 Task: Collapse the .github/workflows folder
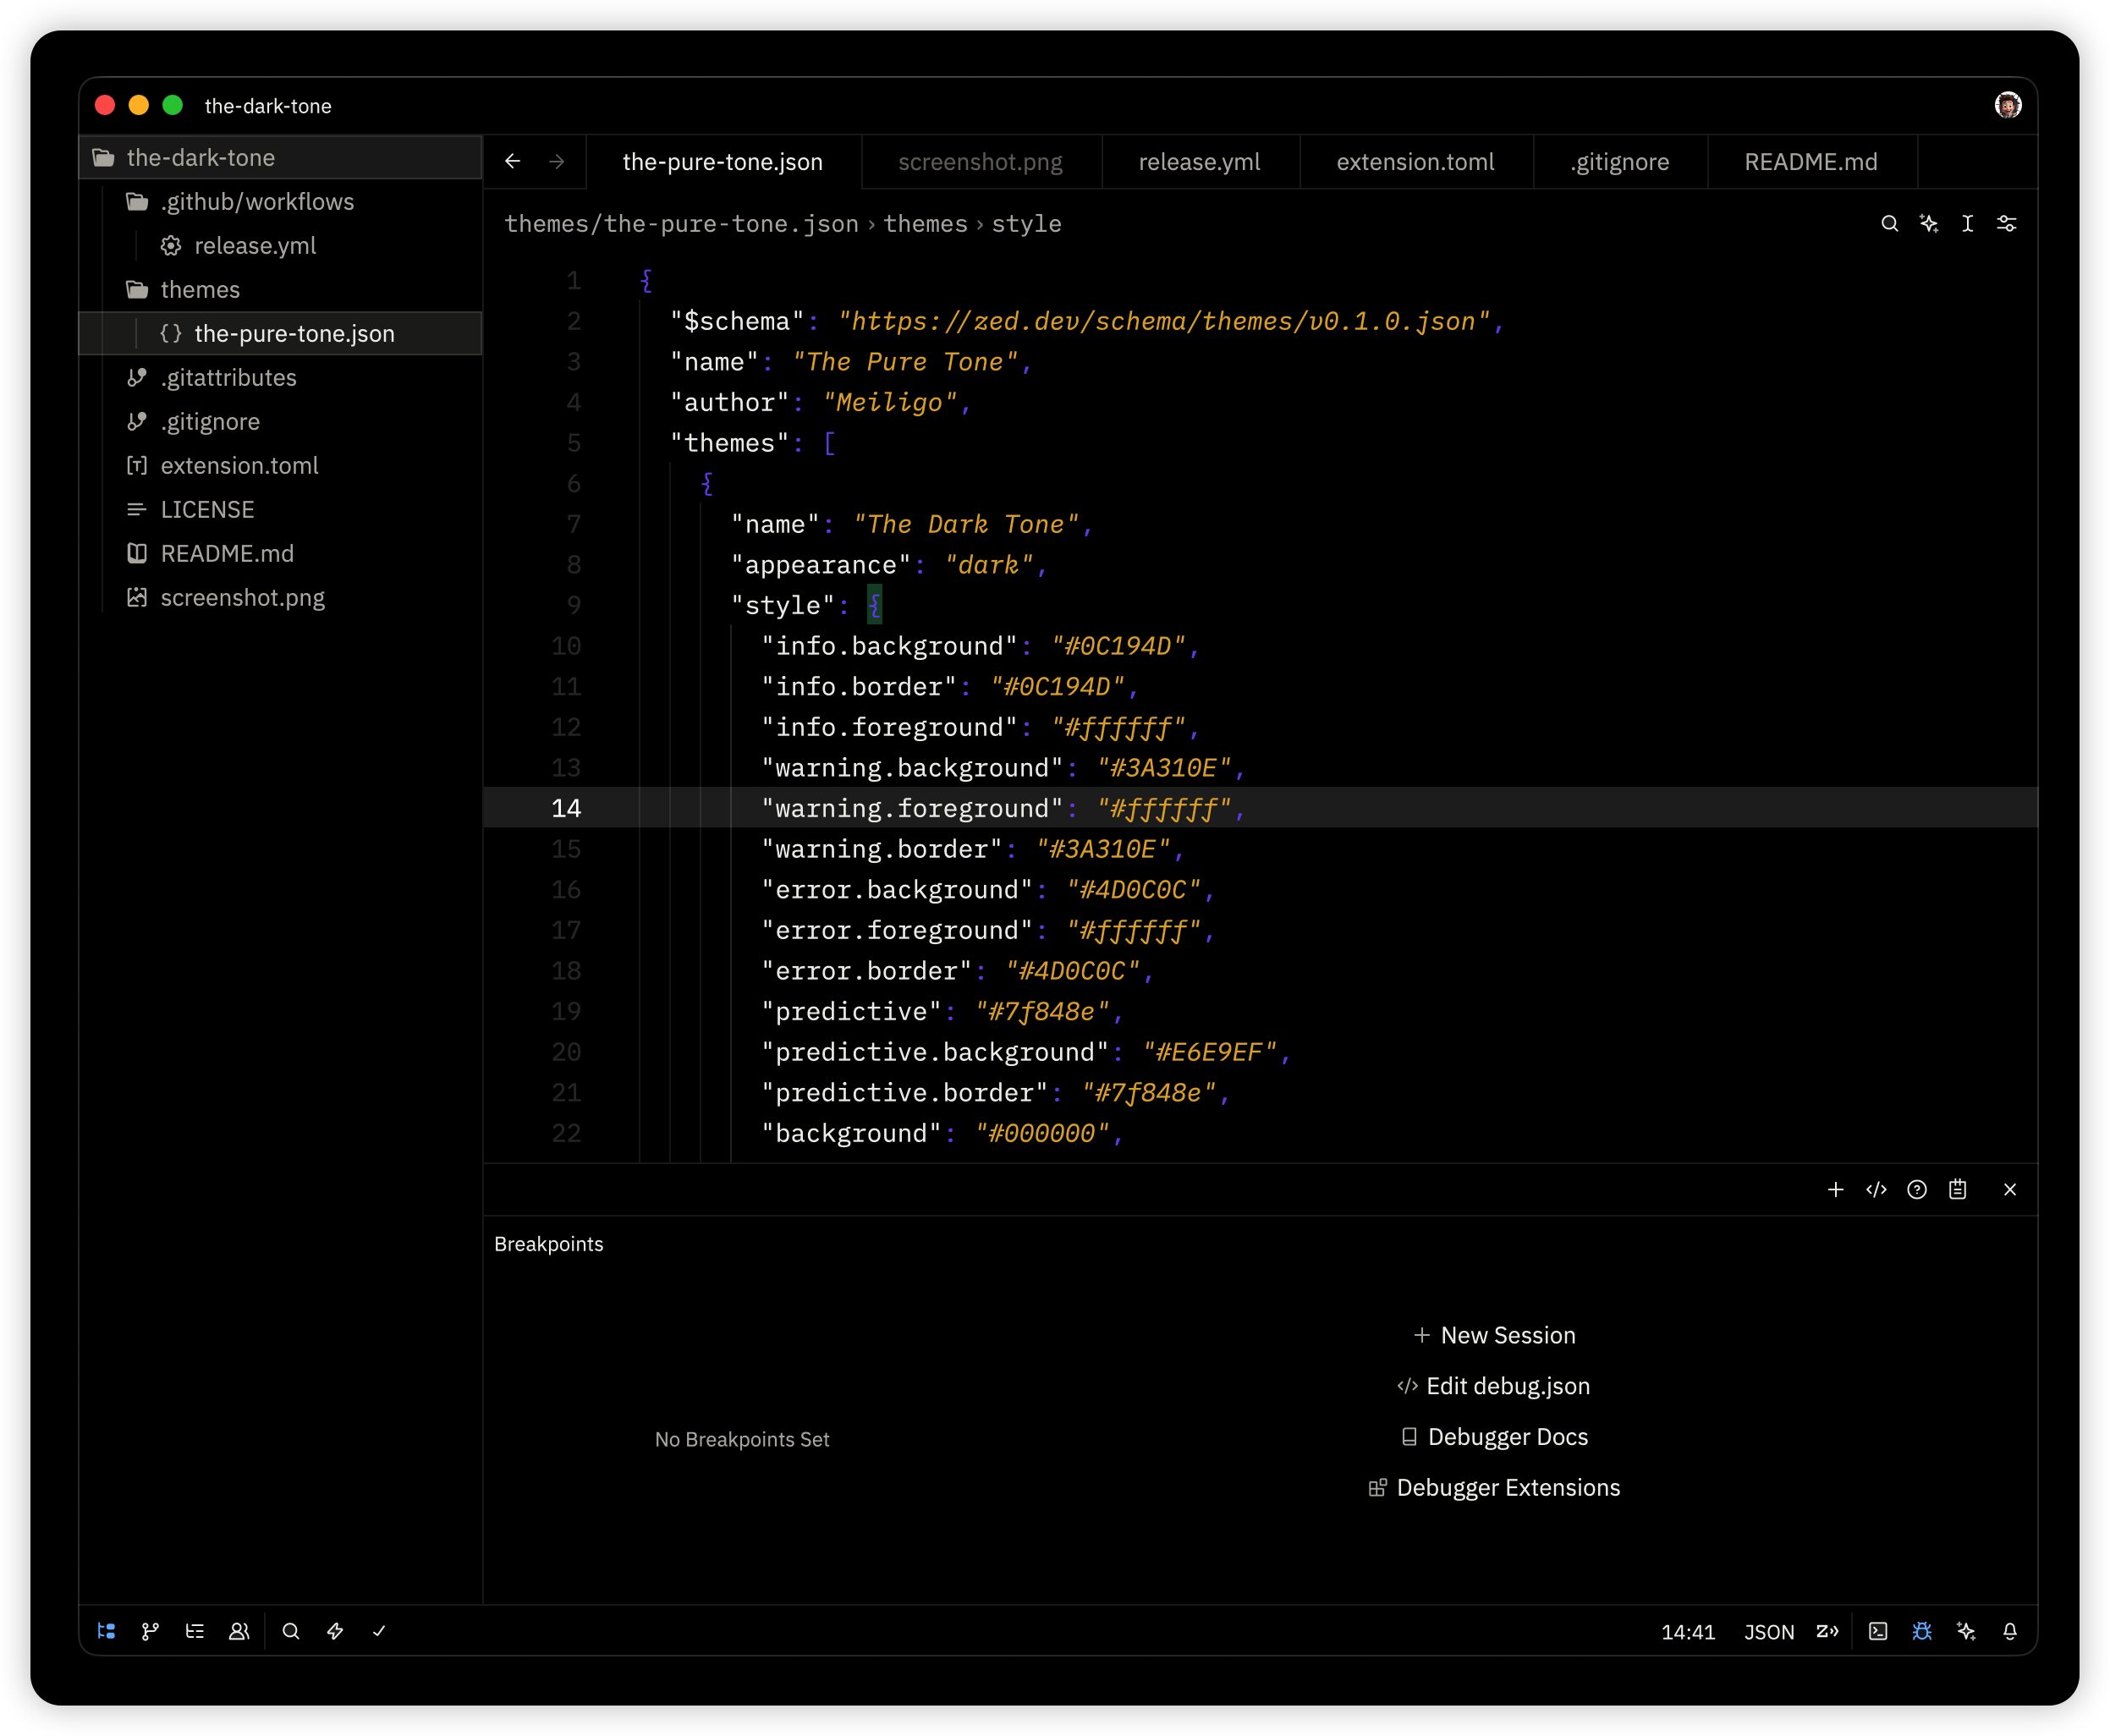[280, 201]
